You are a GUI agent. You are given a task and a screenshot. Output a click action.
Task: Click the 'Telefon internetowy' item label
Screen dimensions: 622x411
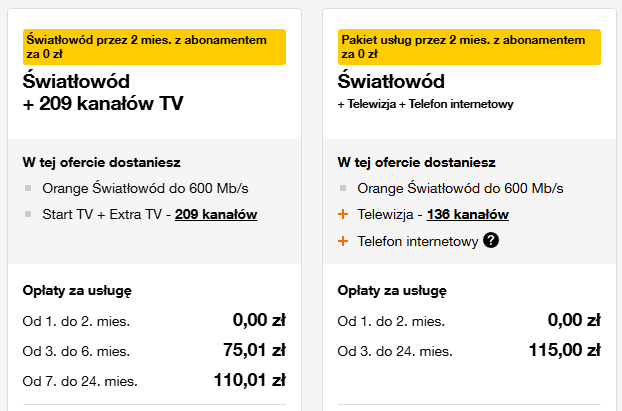(418, 240)
